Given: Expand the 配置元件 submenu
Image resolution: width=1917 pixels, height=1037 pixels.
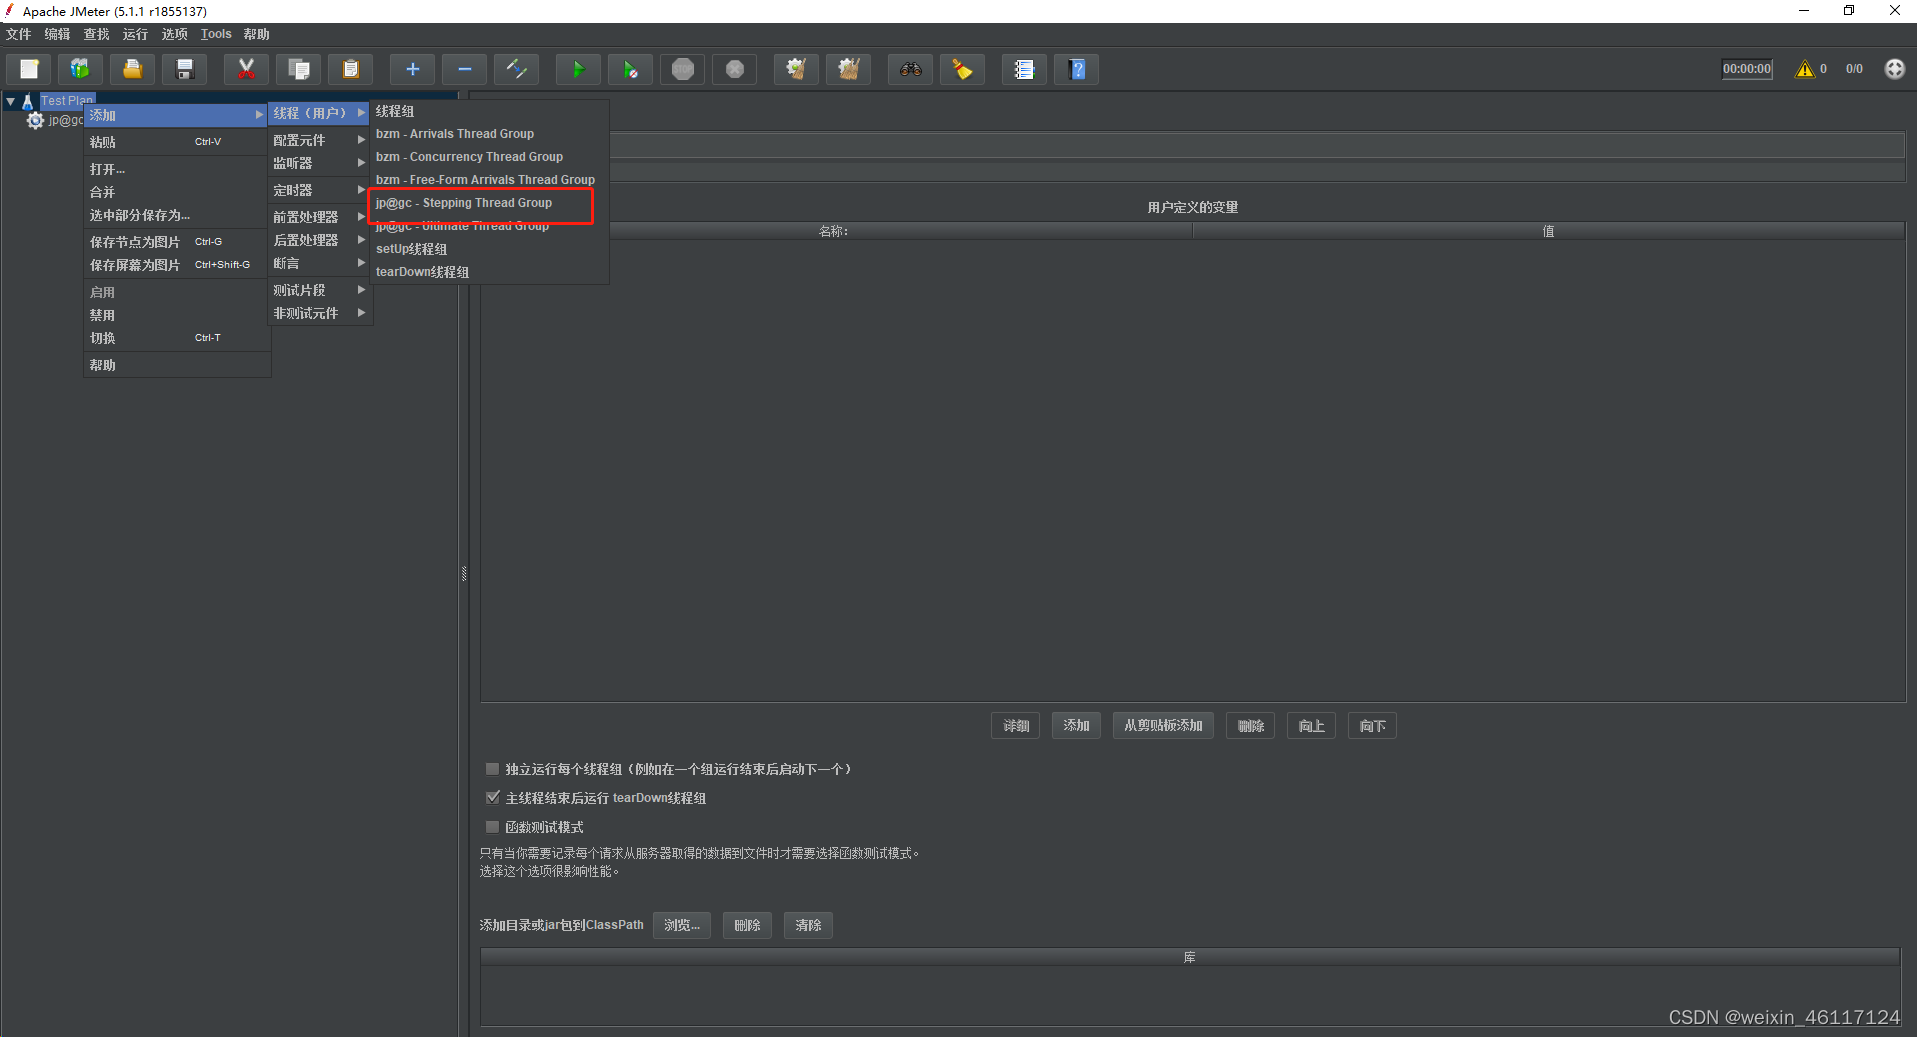Looking at the screenshot, I should coord(319,140).
